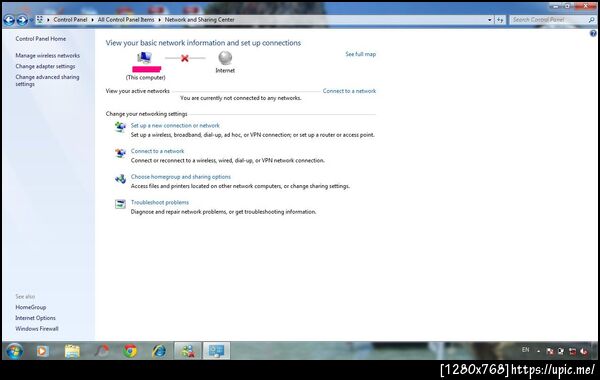The image size is (600, 380).
Task: Click Connect to a network beside active networks
Action: click(349, 91)
